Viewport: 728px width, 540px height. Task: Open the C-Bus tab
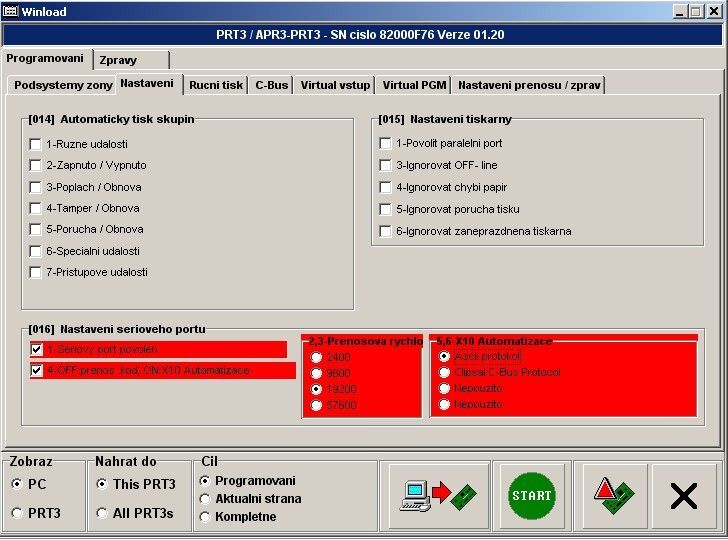(271, 85)
